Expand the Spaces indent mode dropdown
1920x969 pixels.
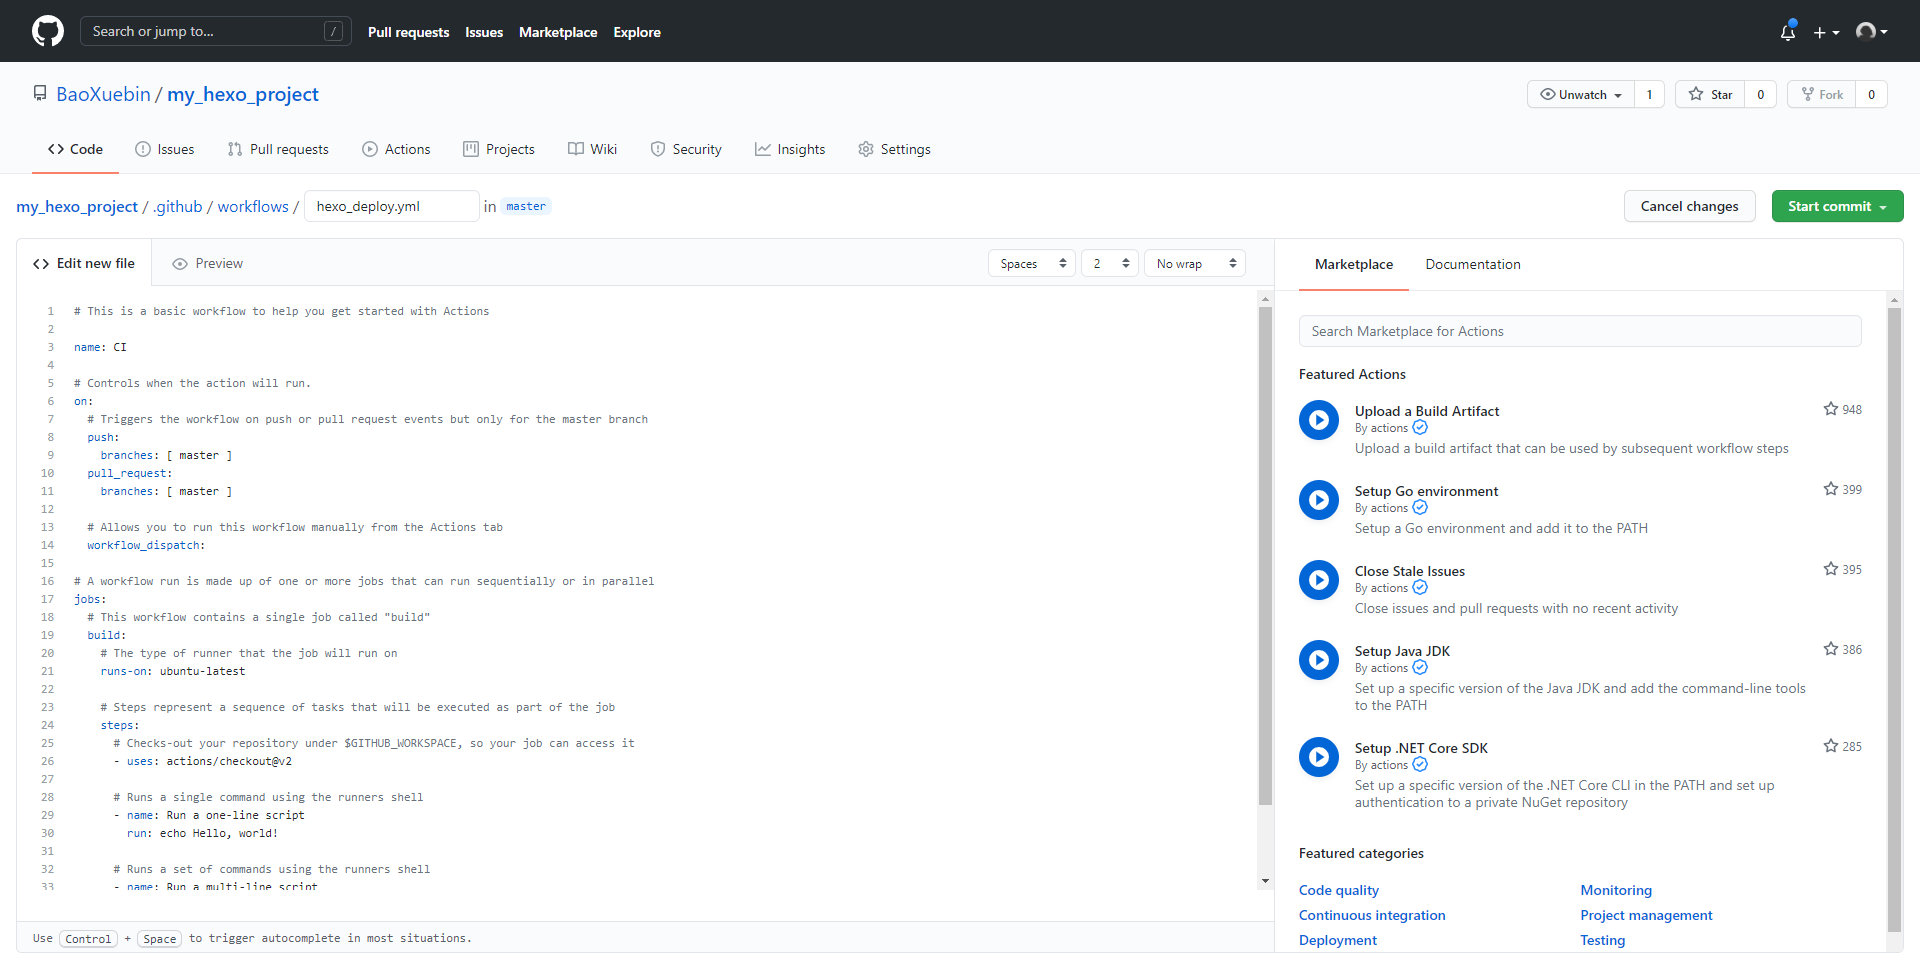click(1032, 264)
